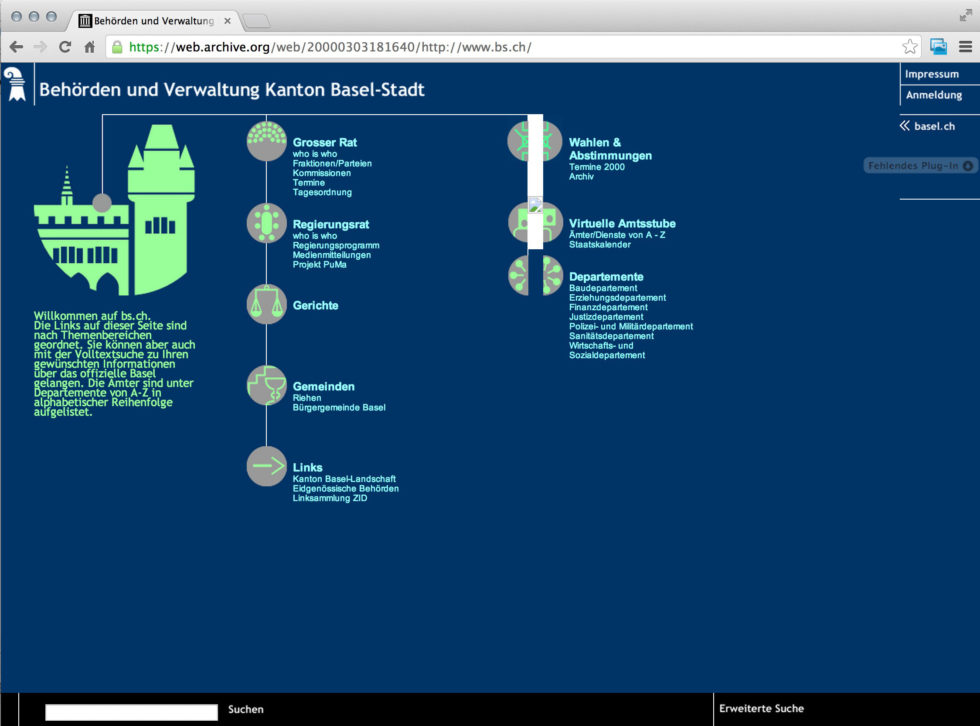Open the Impressum menu item
The height and width of the screenshot is (726, 980).
click(932, 74)
